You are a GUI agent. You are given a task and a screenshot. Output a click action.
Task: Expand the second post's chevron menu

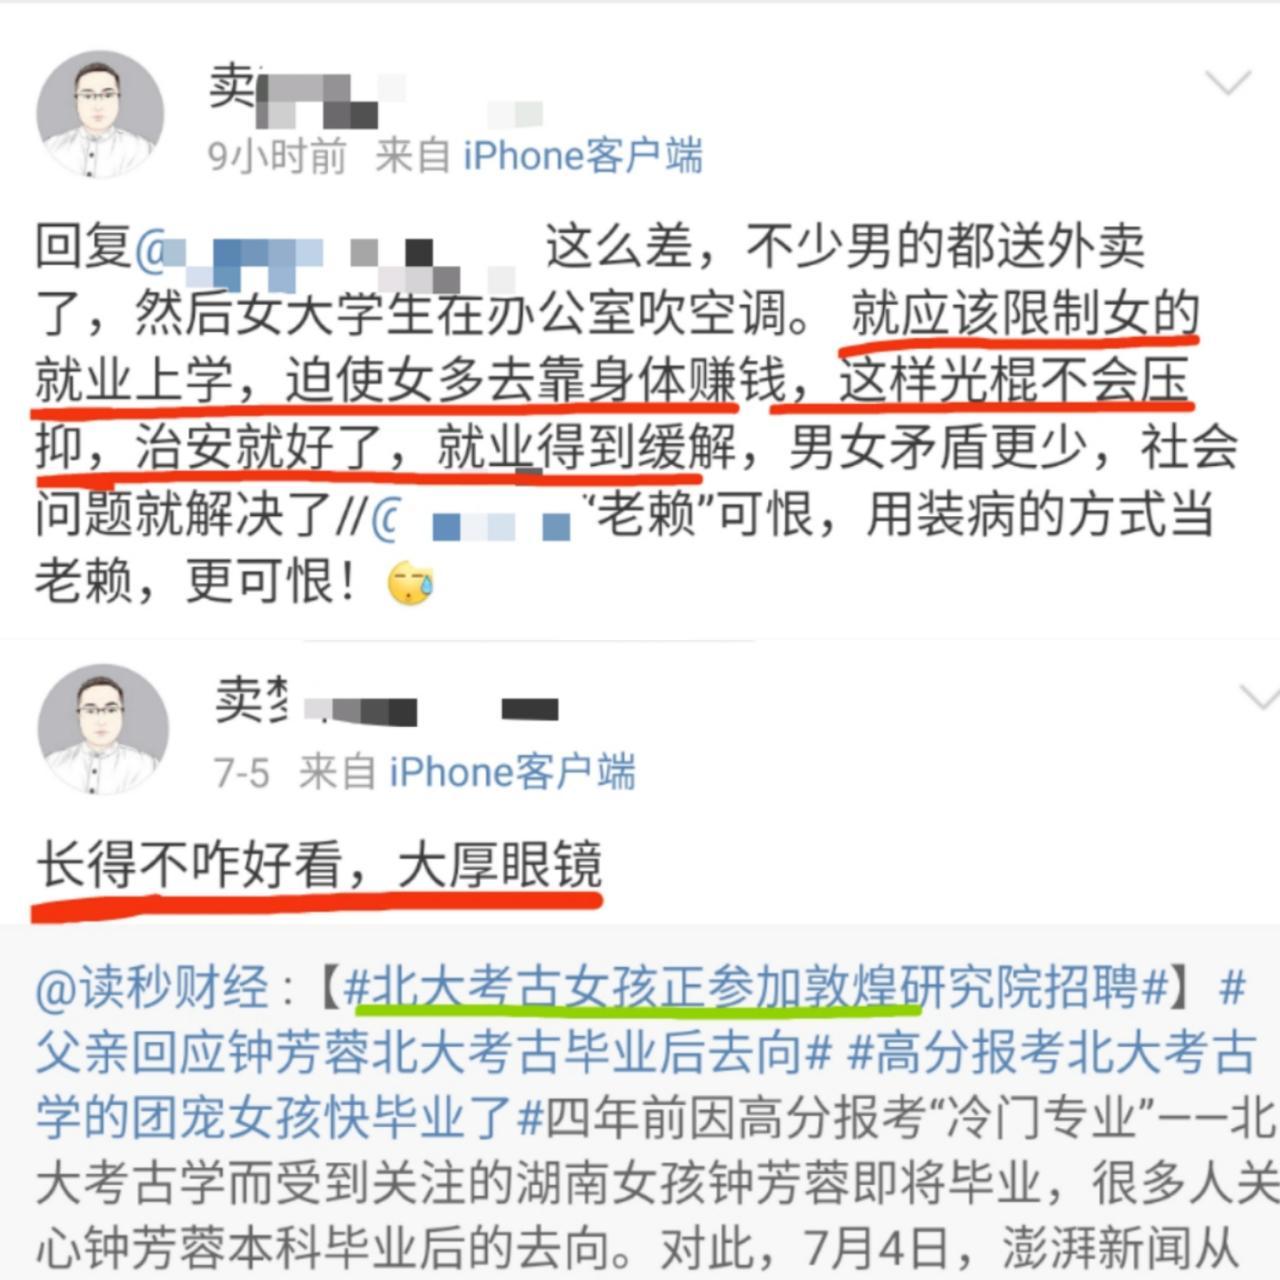tap(1259, 696)
